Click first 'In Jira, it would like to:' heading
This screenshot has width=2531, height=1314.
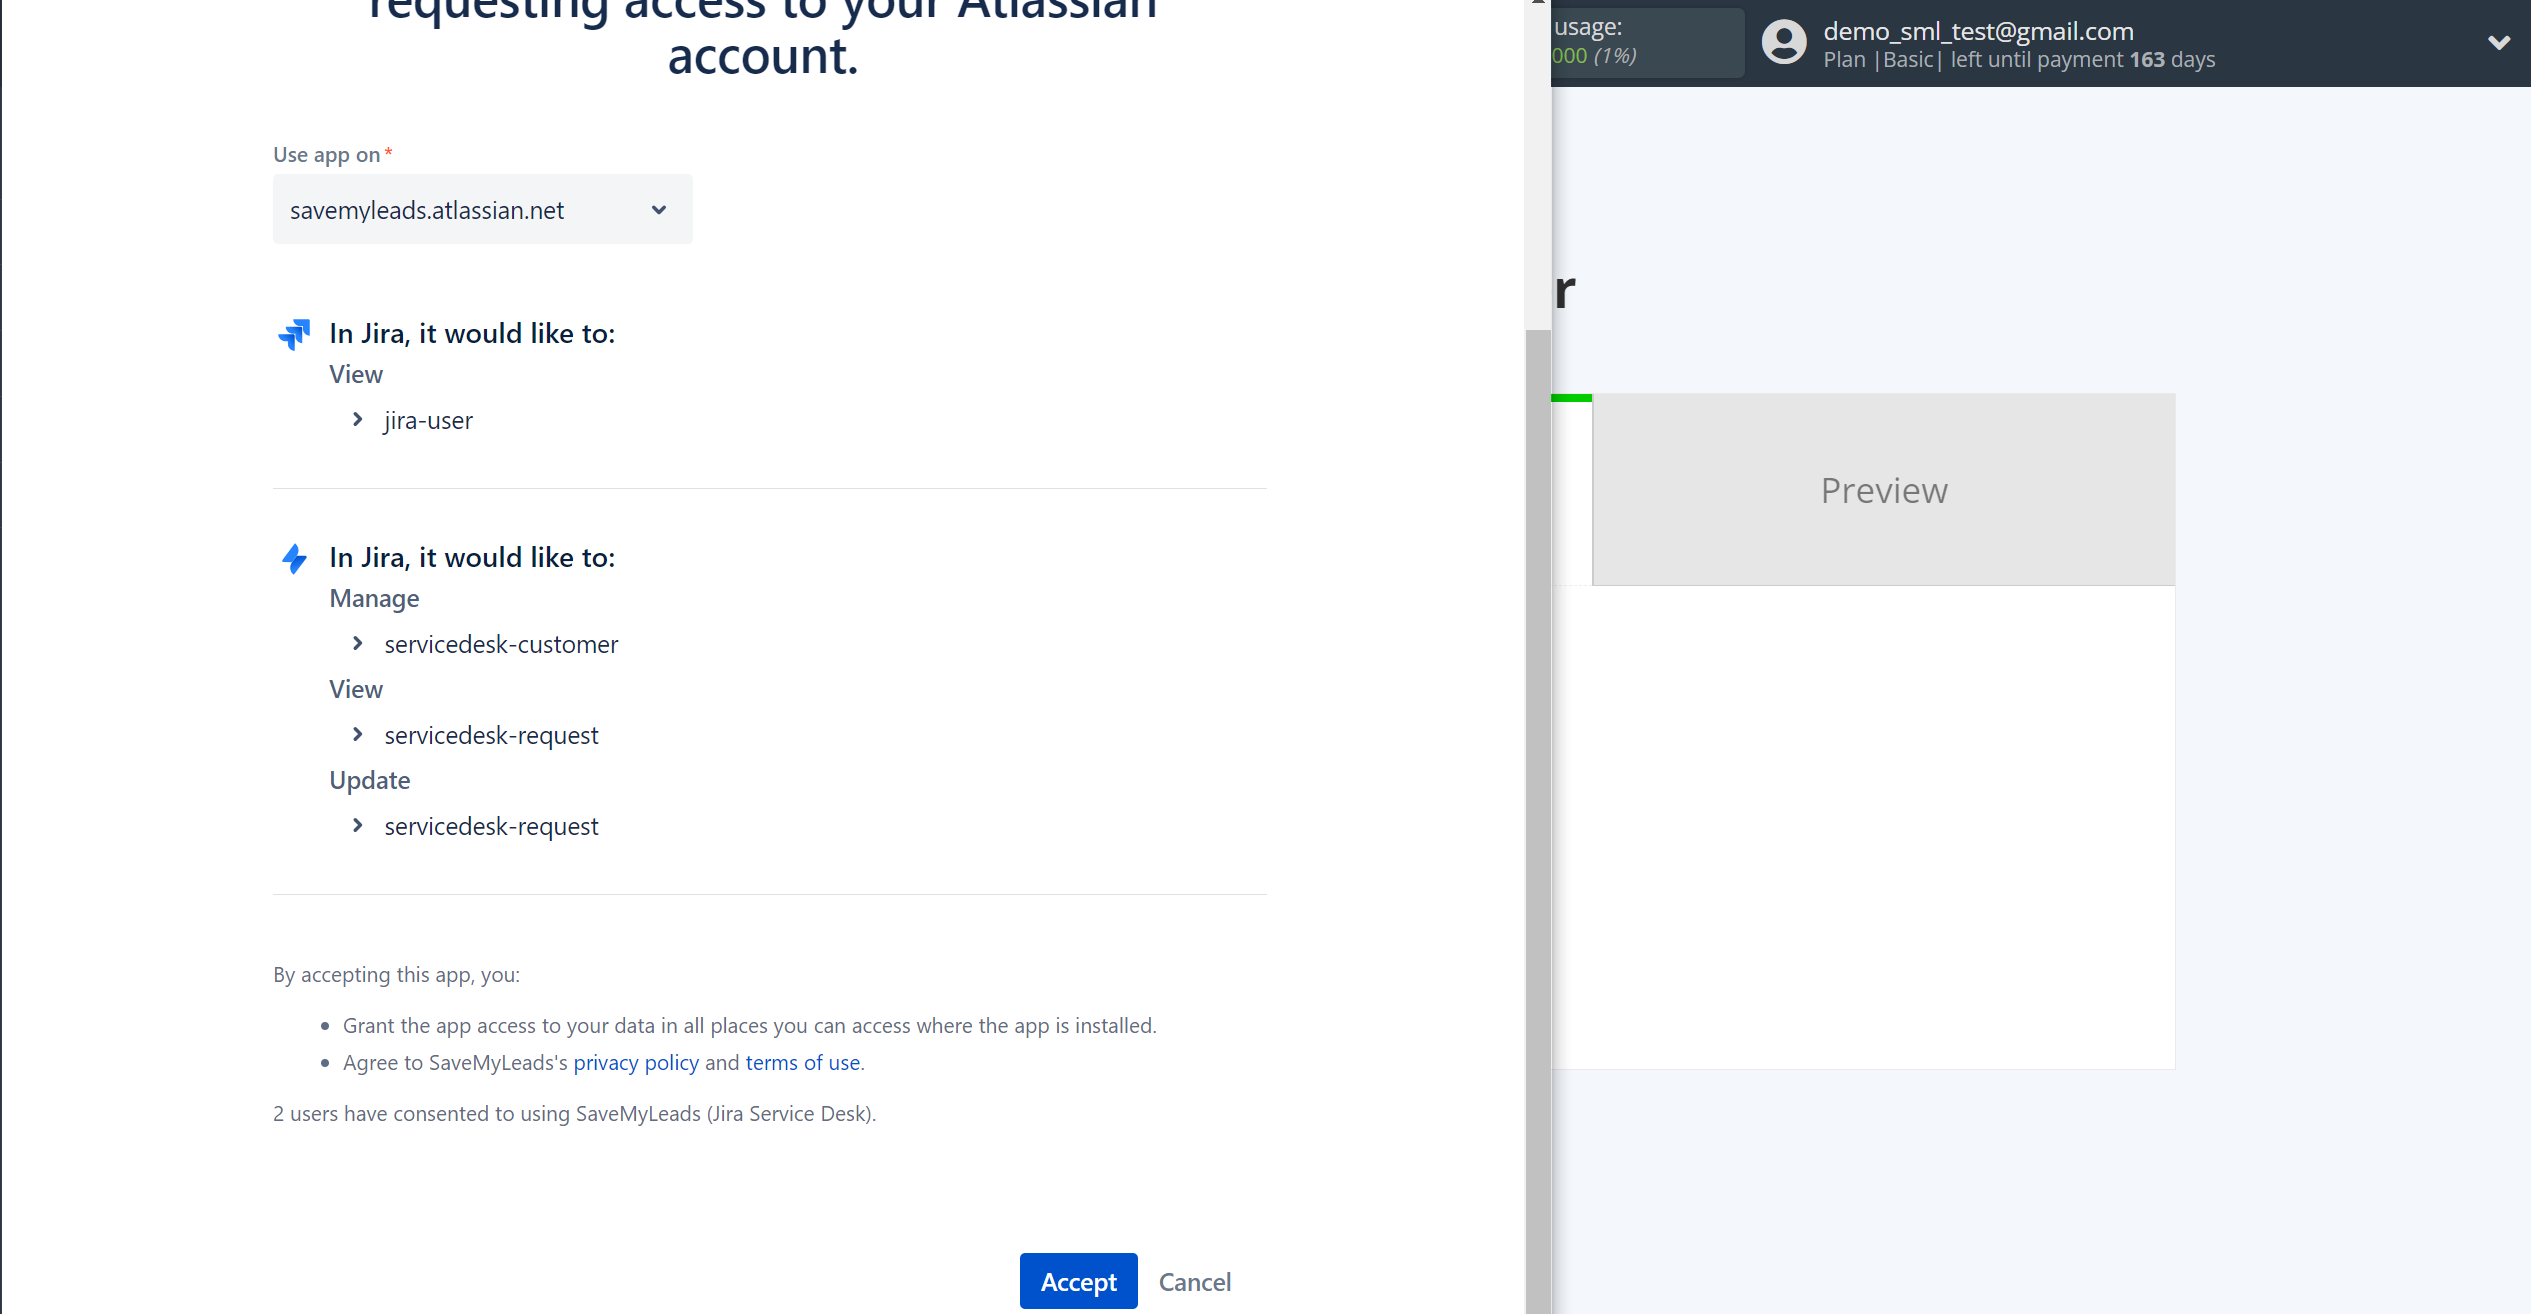coord(472,333)
